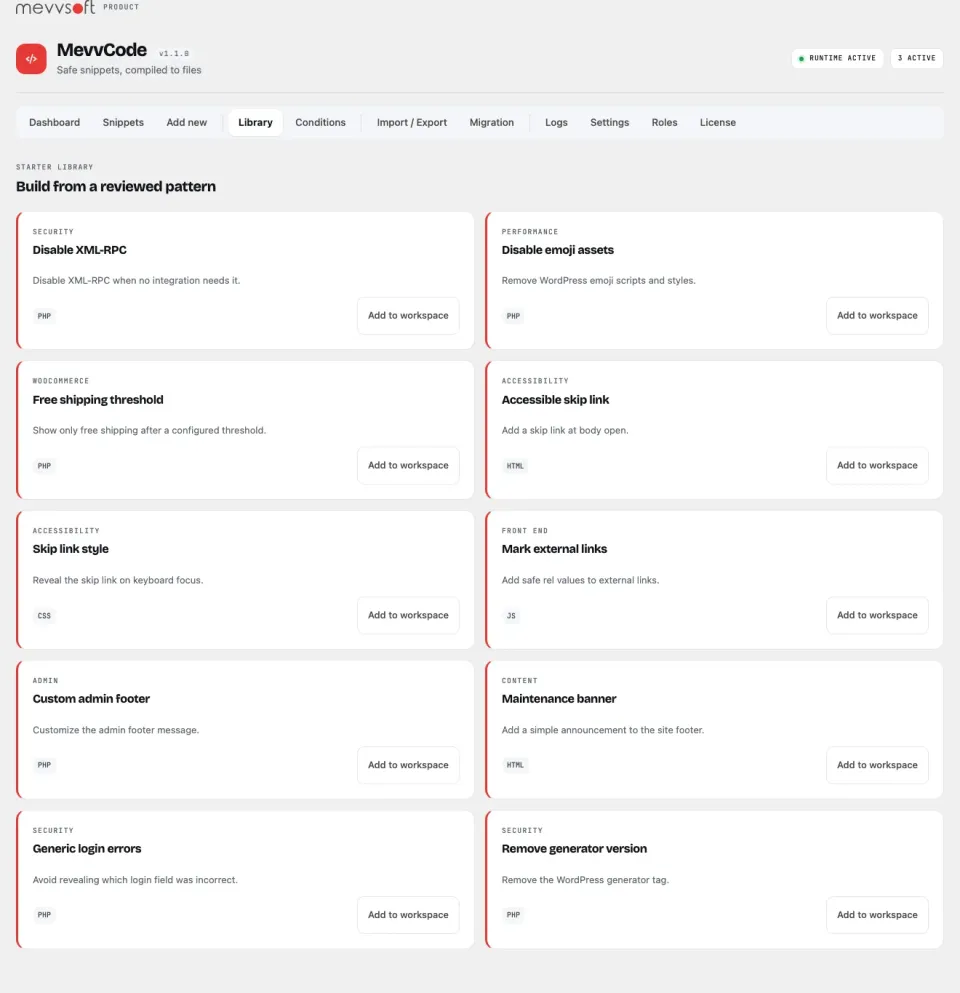This screenshot has height=993, width=960.
Task: Go to the Add new tab
Action: click(187, 122)
